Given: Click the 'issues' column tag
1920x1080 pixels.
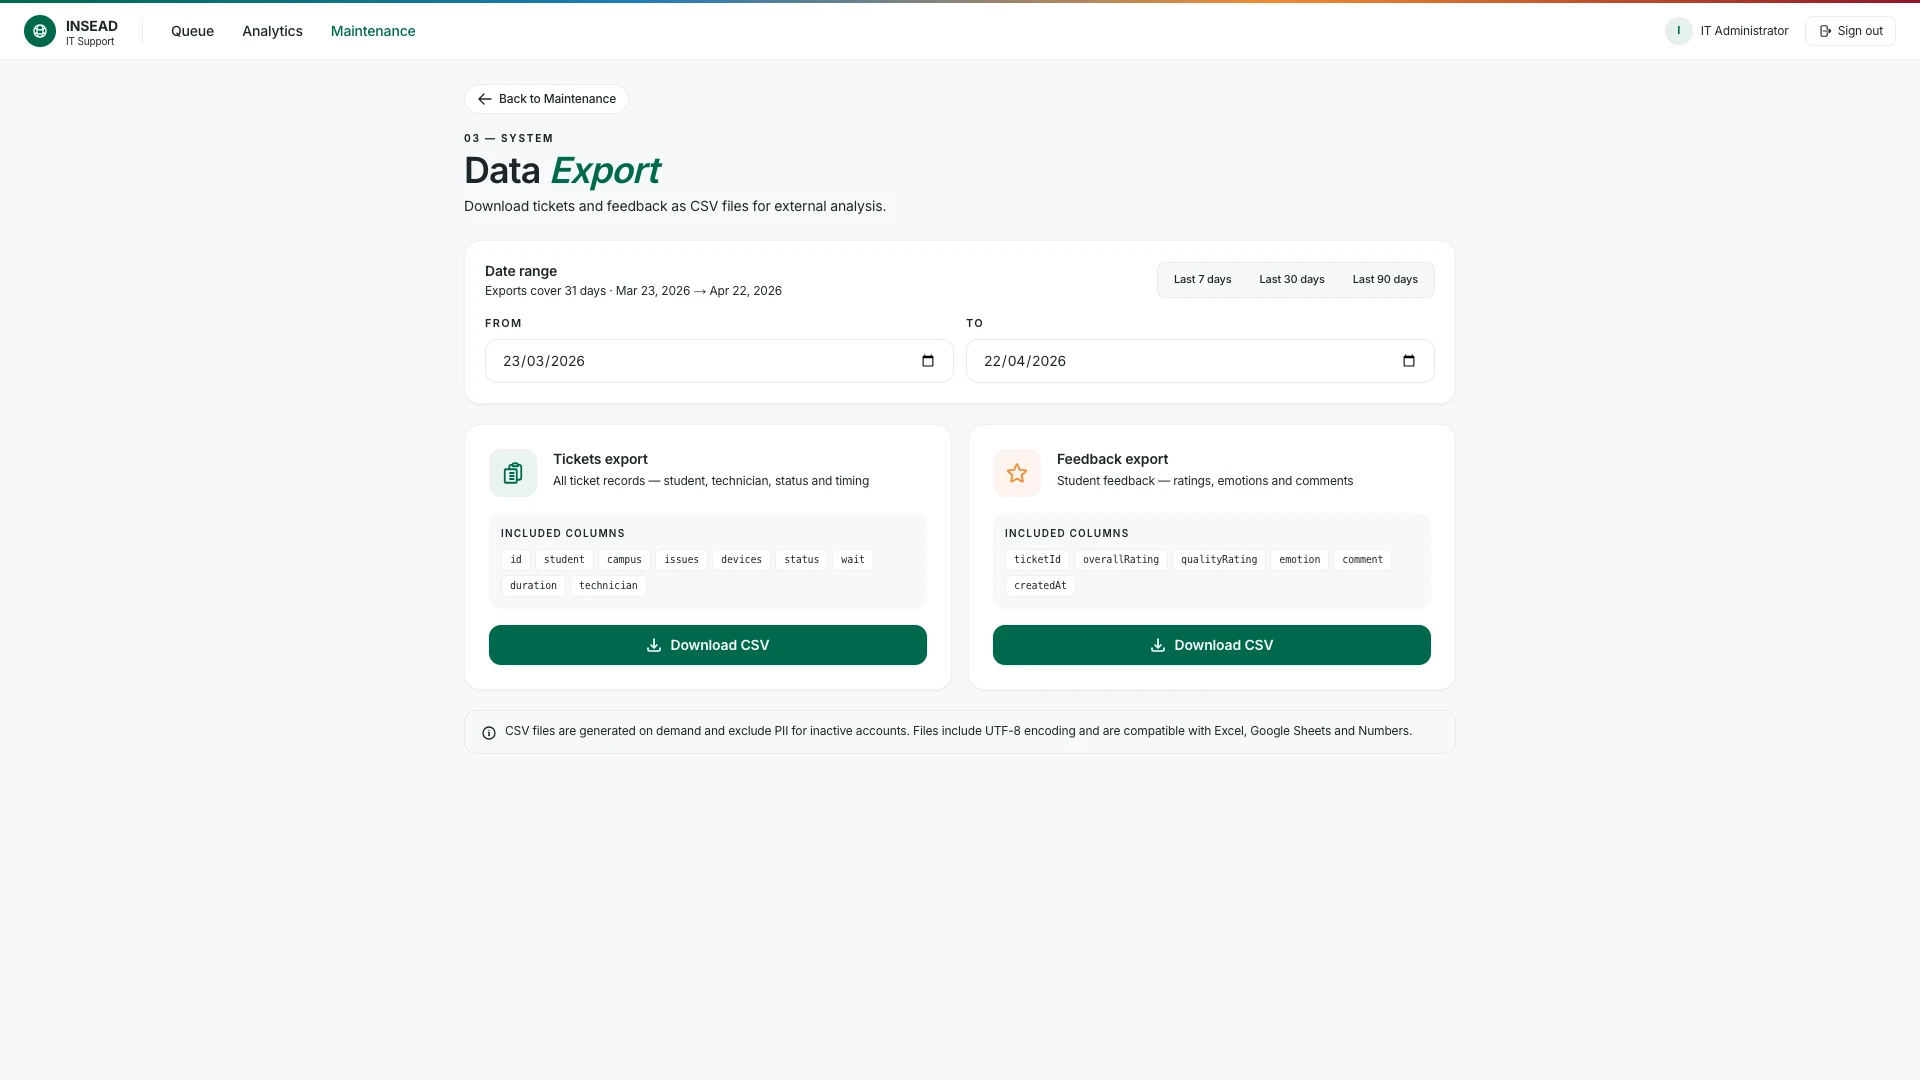Looking at the screenshot, I should click(682, 560).
